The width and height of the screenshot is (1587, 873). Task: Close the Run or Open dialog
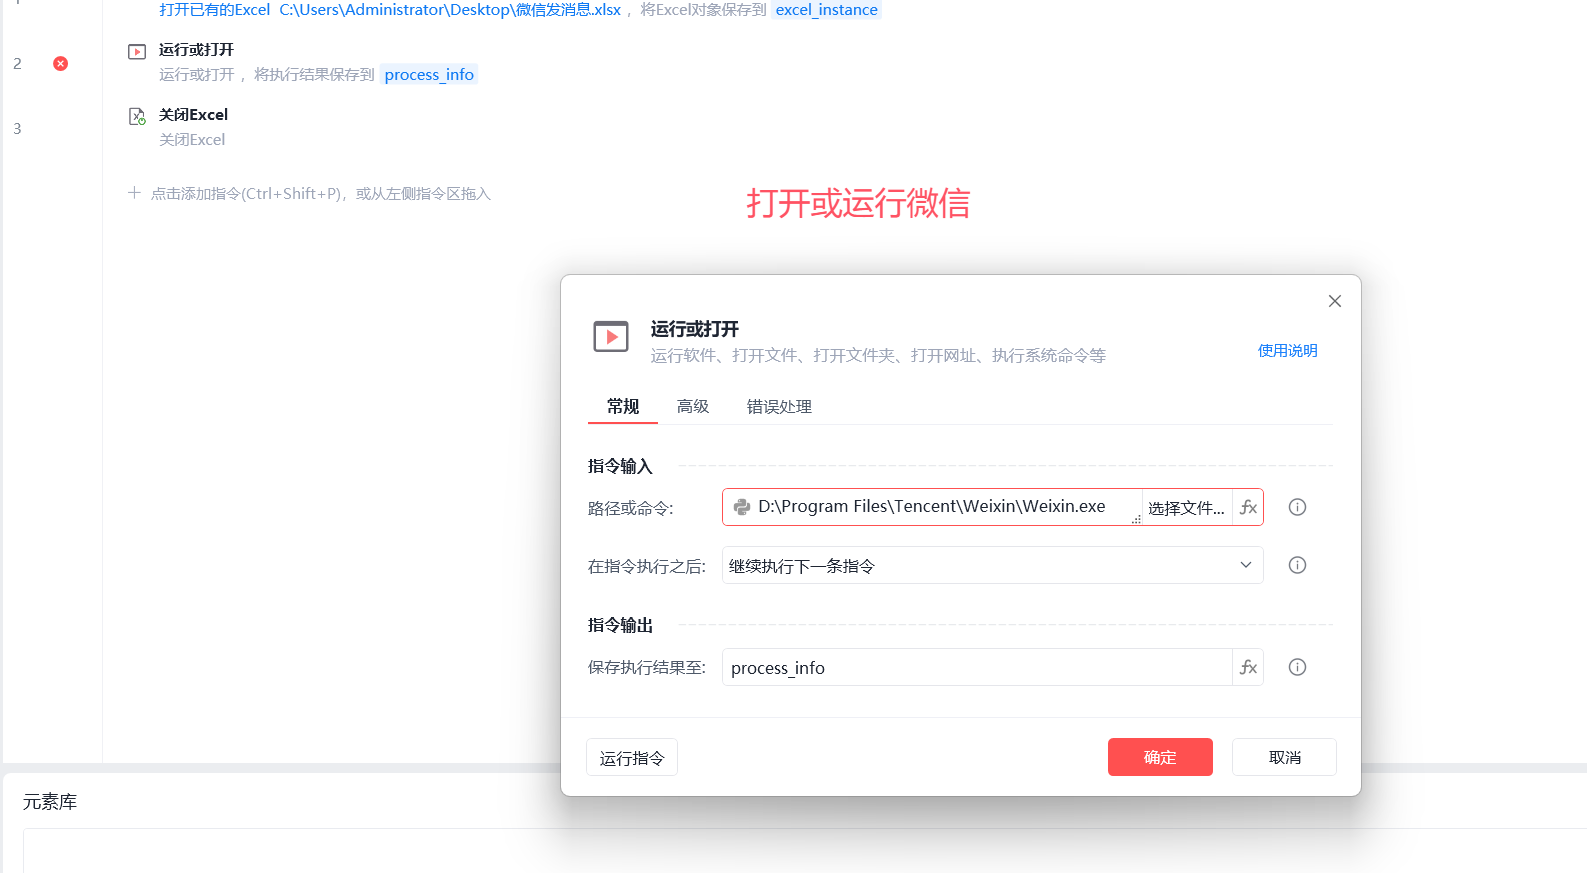coord(1334,301)
